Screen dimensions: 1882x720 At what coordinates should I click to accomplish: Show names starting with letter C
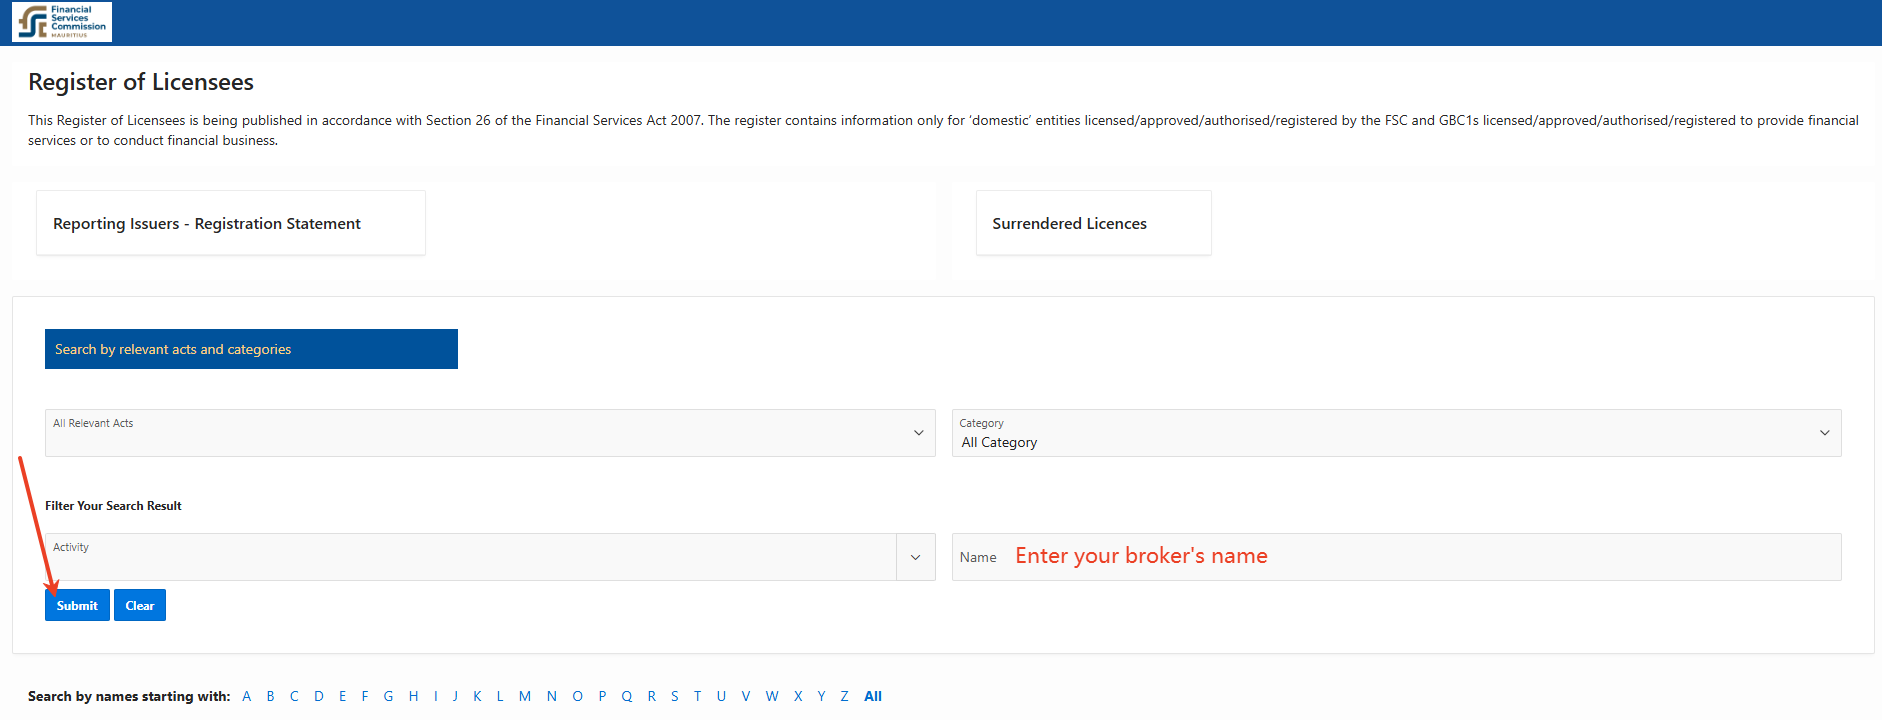coord(294,696)
